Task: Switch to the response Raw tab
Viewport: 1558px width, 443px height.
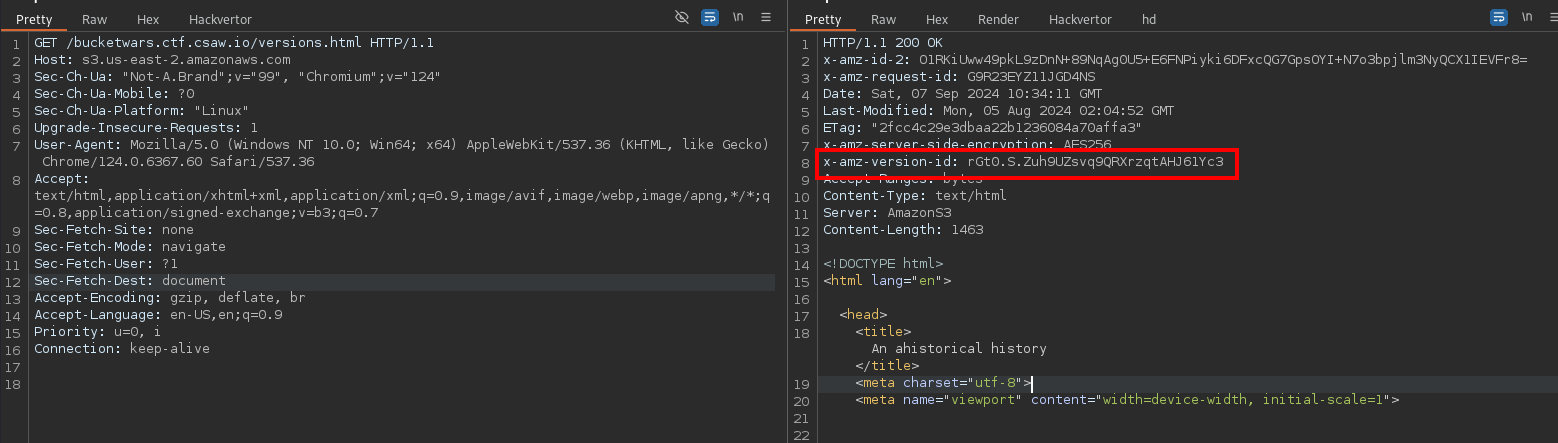Action: coord(884,20)
